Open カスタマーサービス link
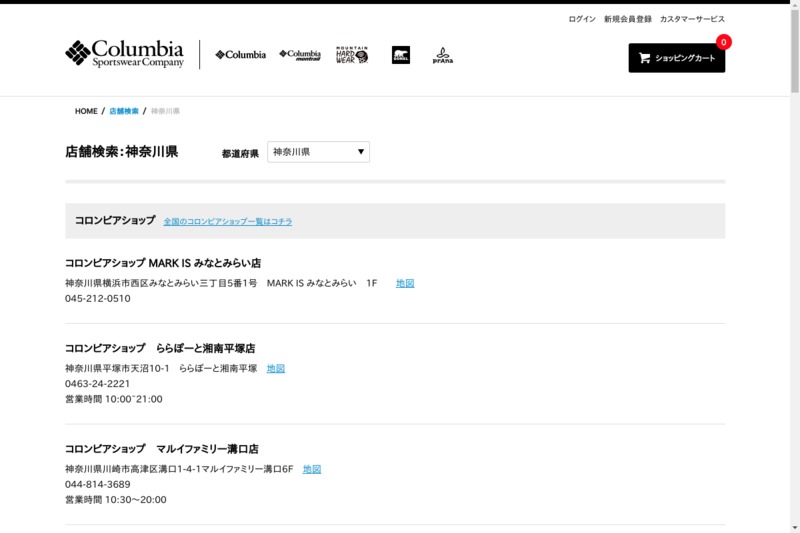This screenshot has width=800, height=533. [x=692, y=19]
